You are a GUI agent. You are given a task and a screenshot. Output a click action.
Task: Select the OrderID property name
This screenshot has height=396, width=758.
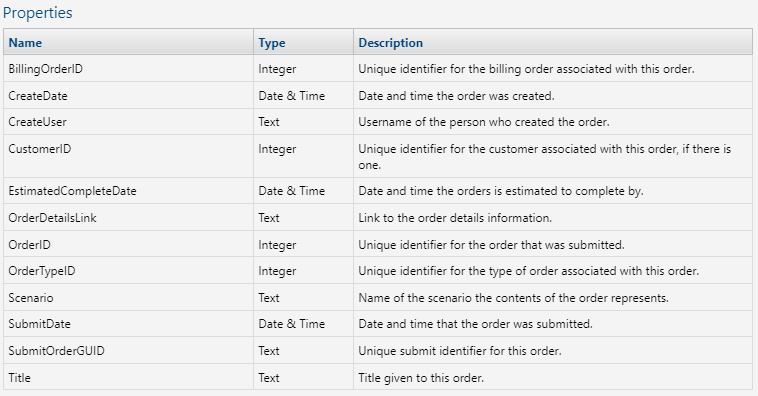pos(29,245)
